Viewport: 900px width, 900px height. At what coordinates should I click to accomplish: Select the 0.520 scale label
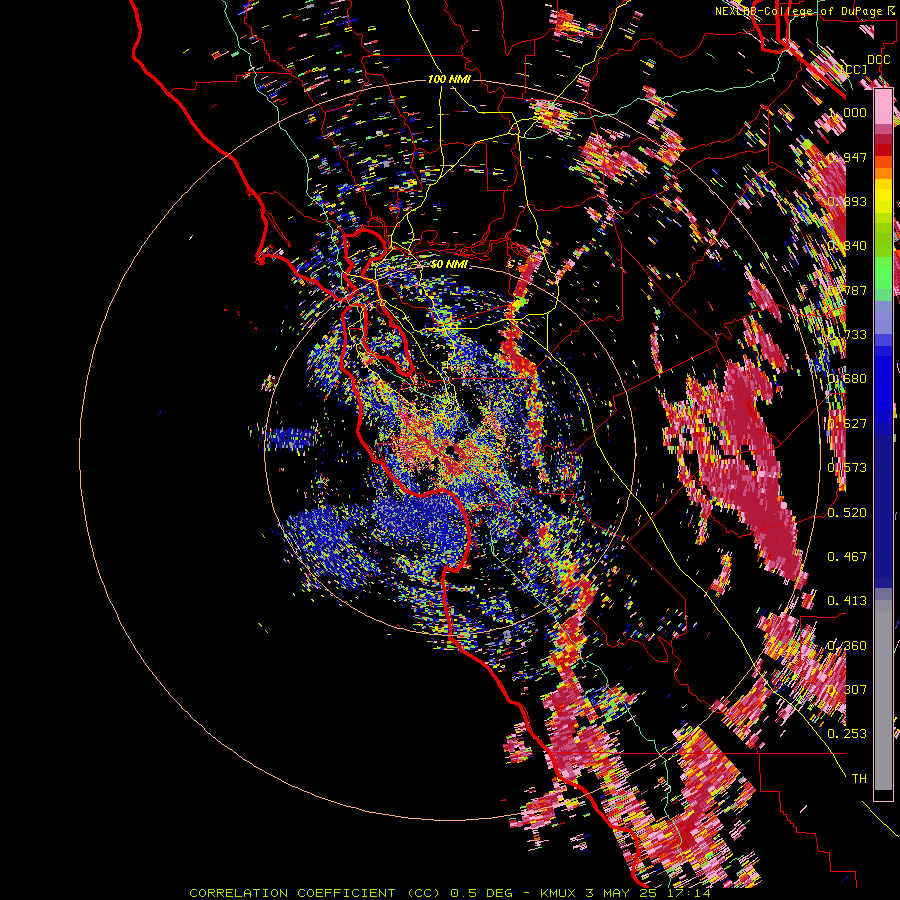click(x=848, y=513)
